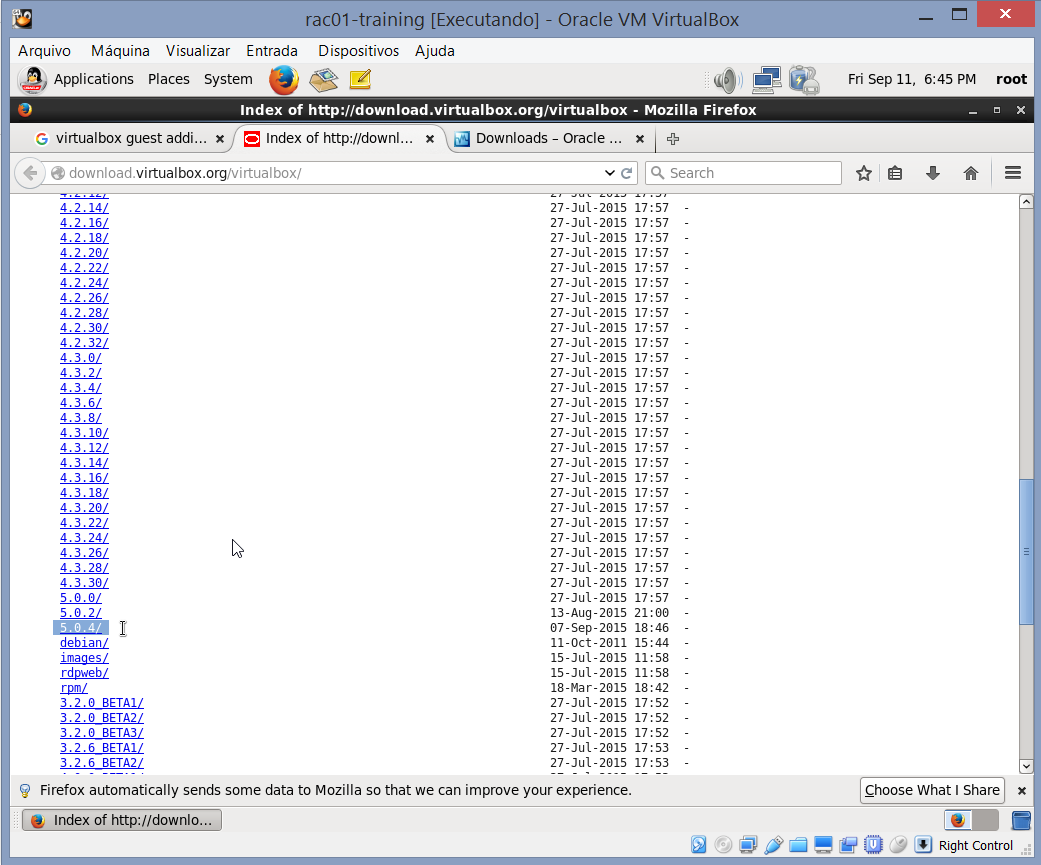Bookmark this page with the star icon

point(863,173)
